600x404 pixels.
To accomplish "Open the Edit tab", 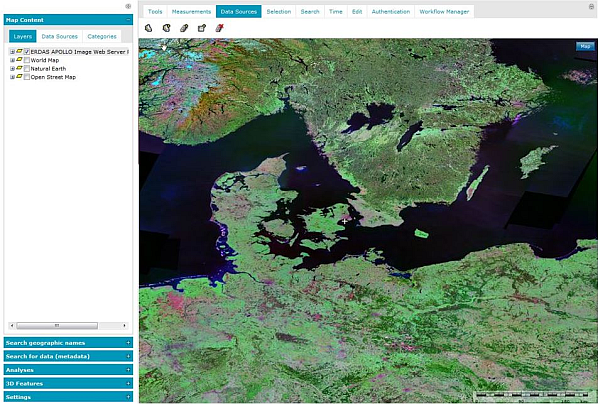I will 357,11.
